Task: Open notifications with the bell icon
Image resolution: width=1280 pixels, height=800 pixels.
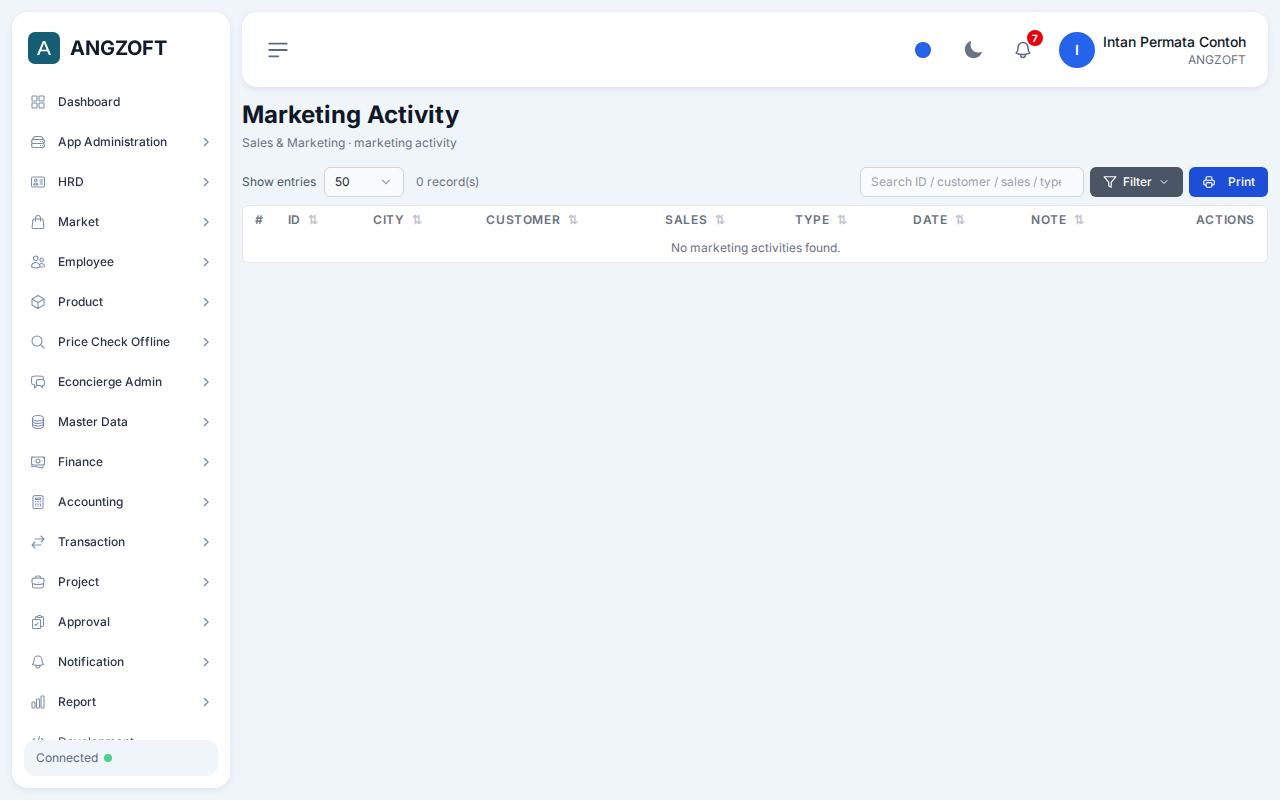Action: click(x=1023, y=50)
